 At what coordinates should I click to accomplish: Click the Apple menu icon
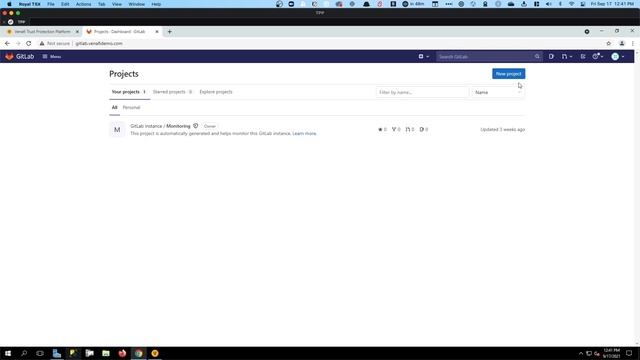pyautogui.click(x=9, y=4)
